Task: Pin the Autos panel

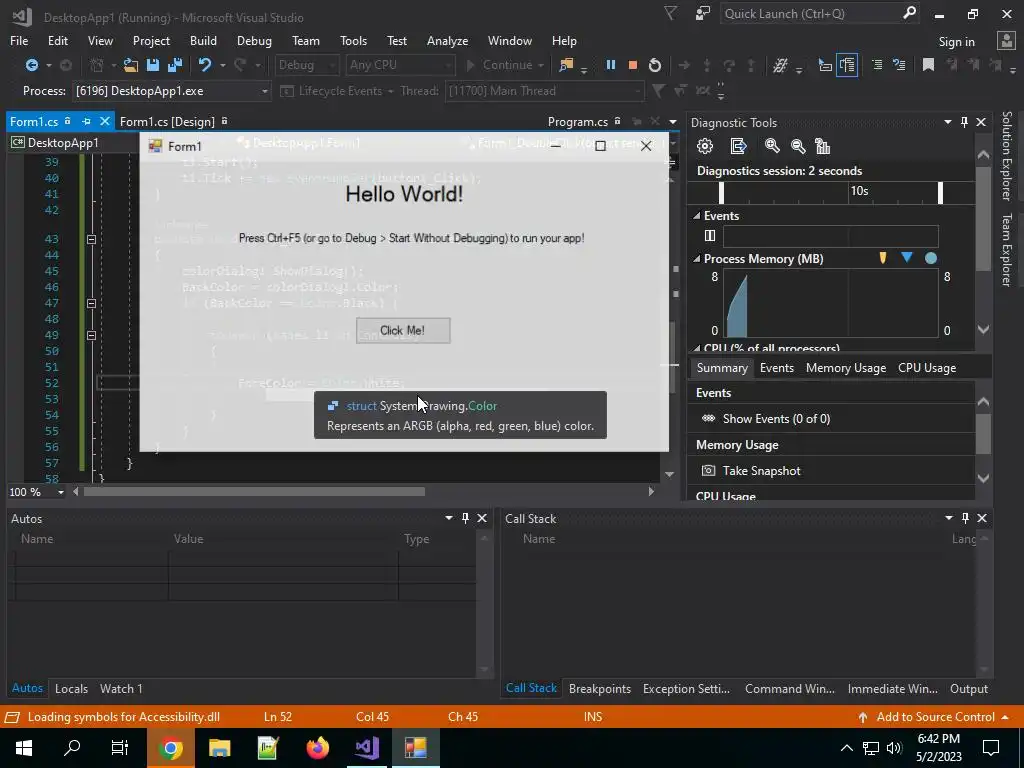Action: click(465, 518)
